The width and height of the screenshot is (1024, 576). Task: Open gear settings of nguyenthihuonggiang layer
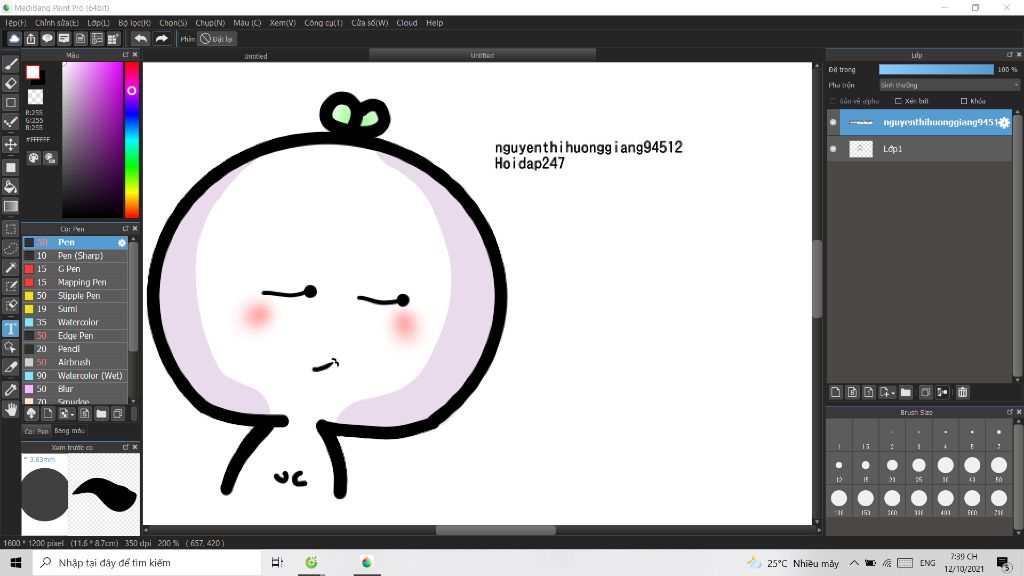1004,122
